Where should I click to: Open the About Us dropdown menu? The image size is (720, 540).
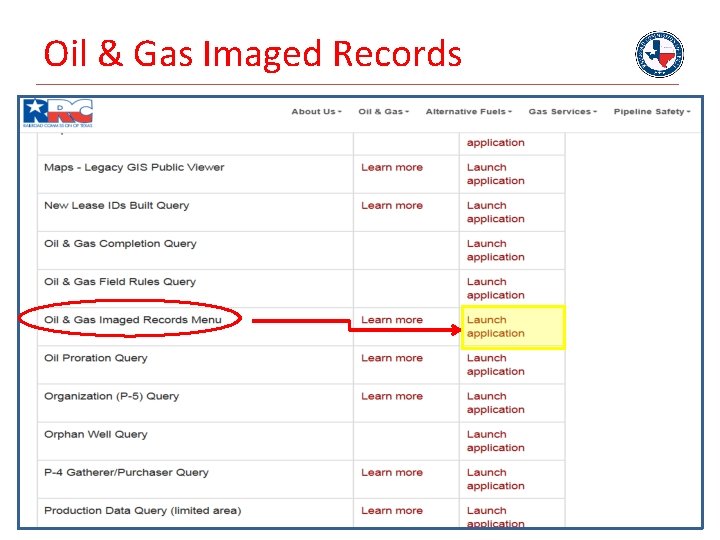[x=316, y=112]
